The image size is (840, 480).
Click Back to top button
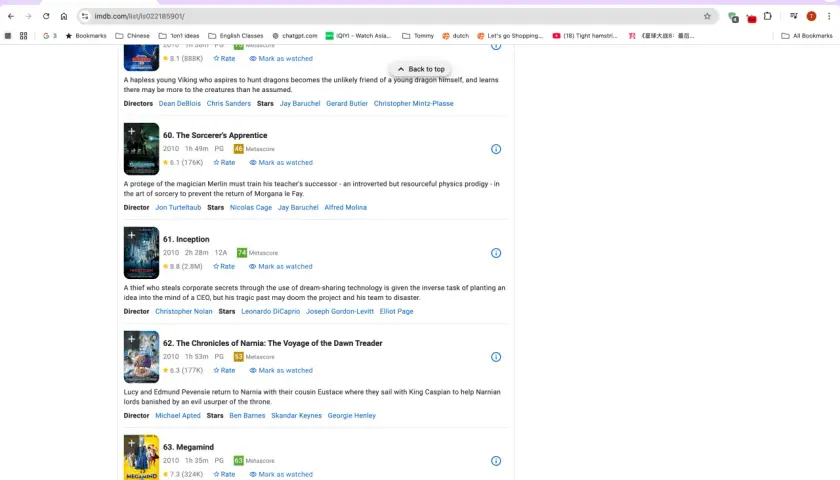click(421, 69)
